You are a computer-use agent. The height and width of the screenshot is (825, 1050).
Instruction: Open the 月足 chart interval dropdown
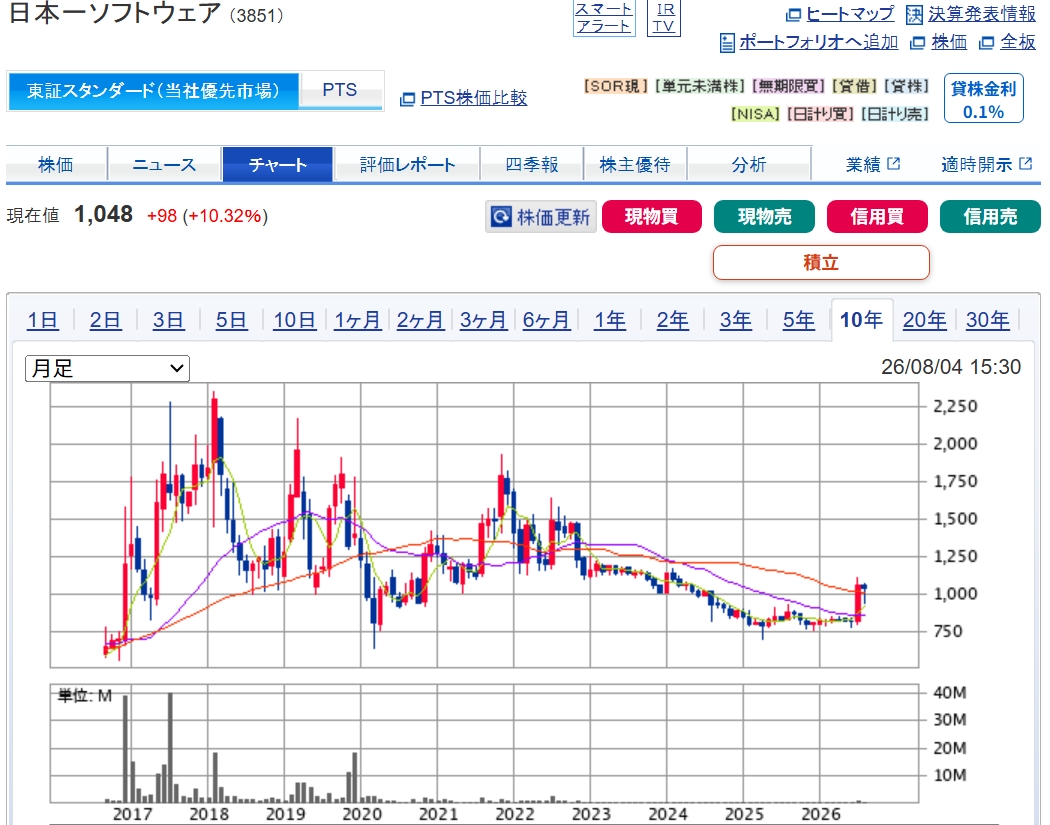(107, 368)
